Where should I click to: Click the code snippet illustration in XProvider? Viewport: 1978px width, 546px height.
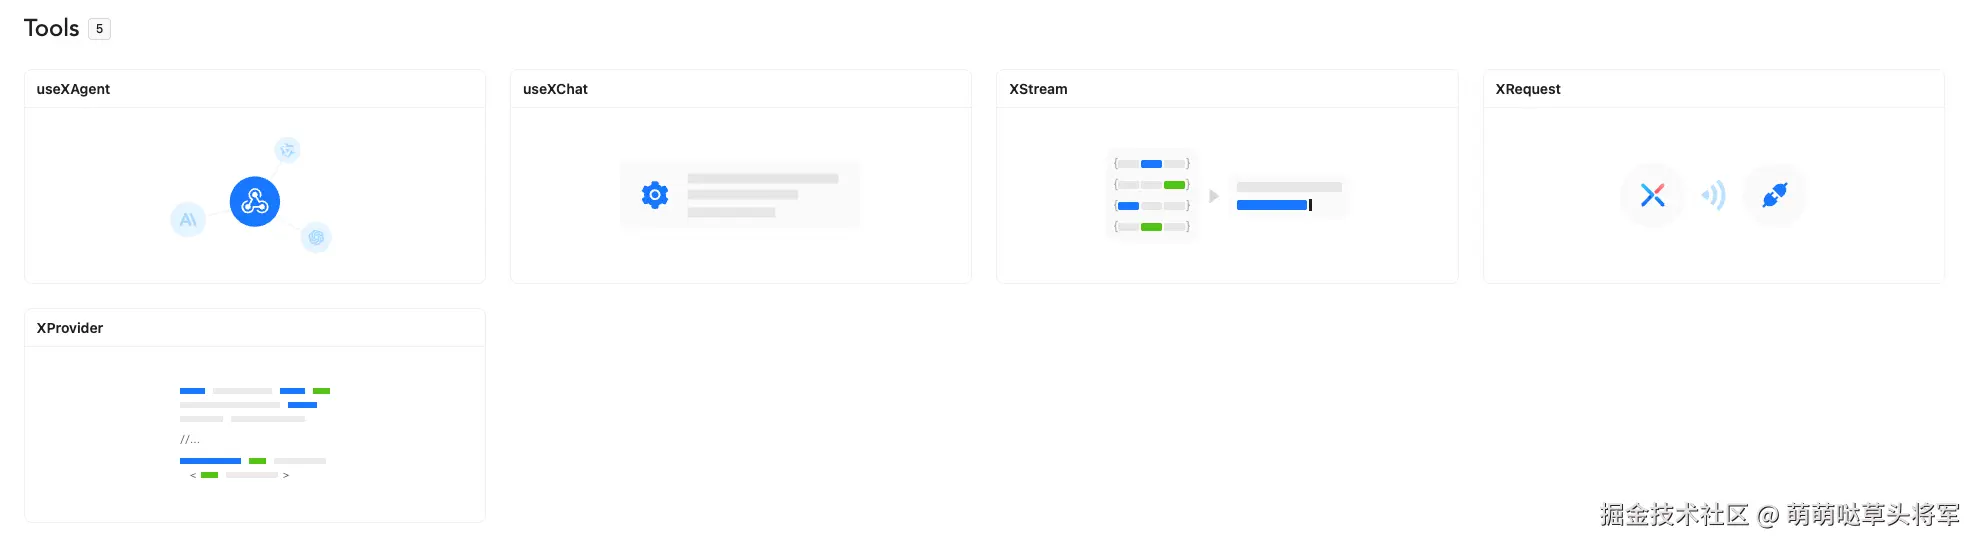[255, 433]
